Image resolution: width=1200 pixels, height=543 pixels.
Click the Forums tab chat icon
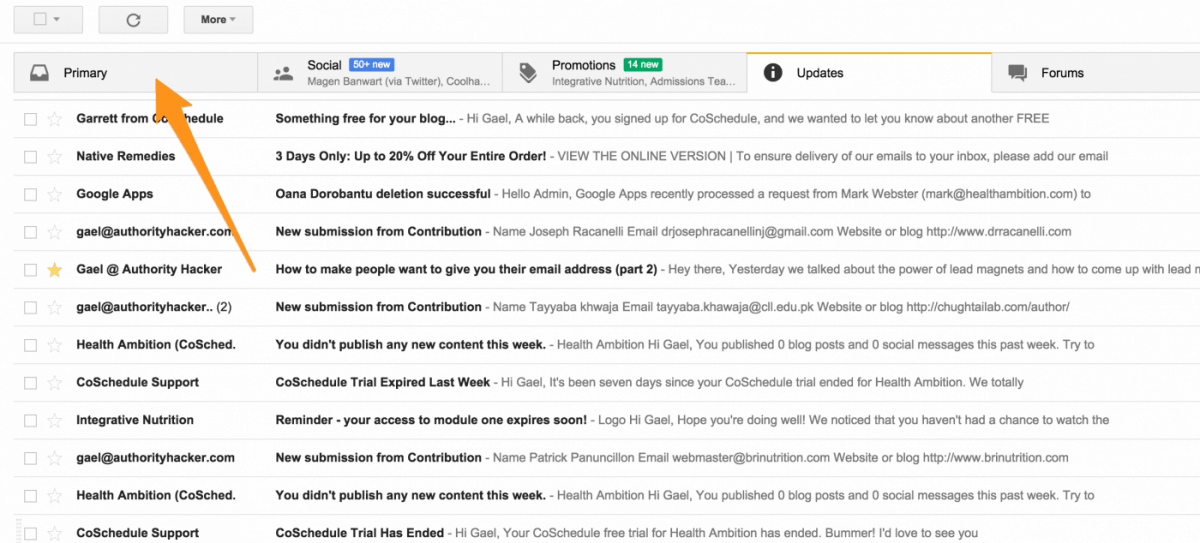click(1018, 73)
